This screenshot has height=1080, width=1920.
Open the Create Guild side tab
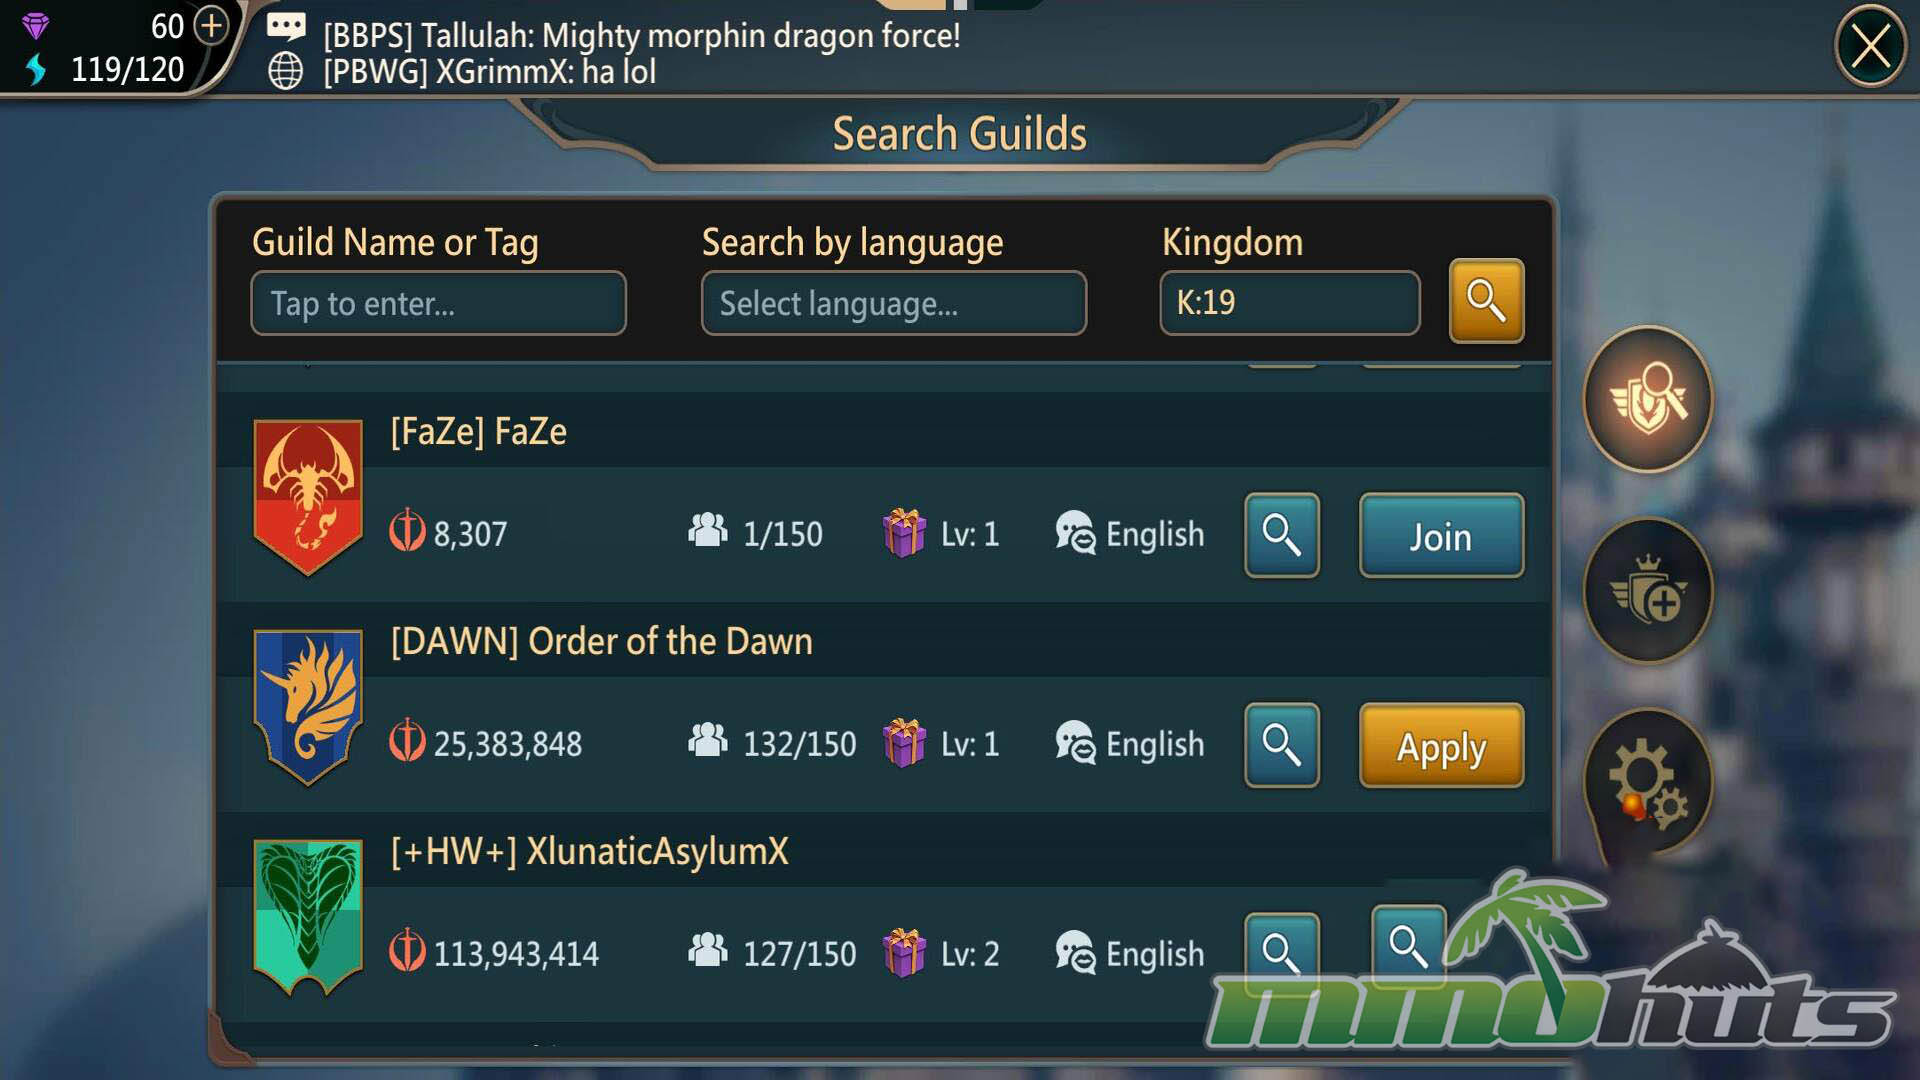coord(1648,591)
